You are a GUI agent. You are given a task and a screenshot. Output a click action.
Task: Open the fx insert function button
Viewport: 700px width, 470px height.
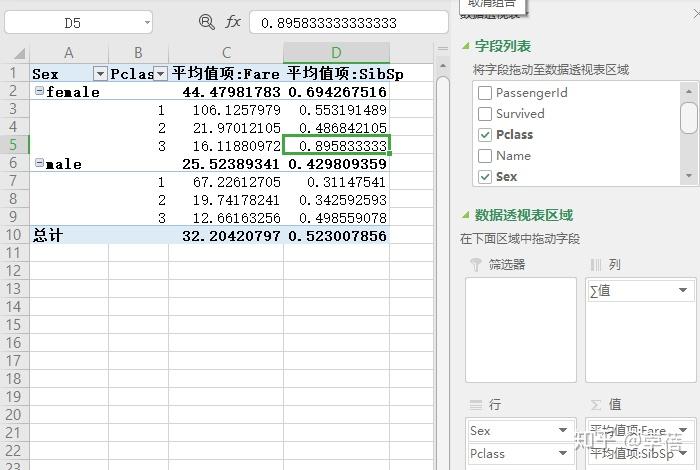click(x=233, y=22)
